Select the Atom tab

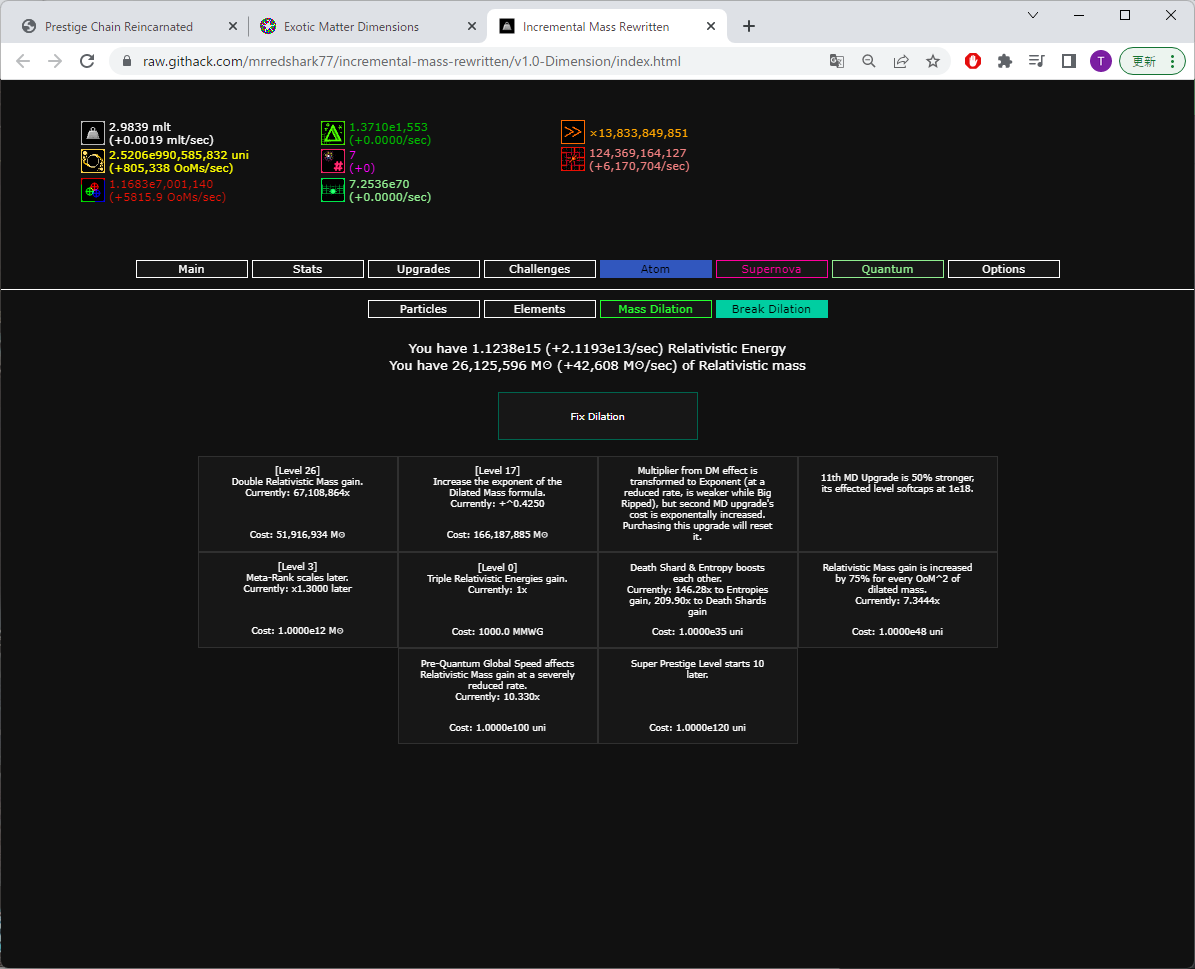(655, 269)
